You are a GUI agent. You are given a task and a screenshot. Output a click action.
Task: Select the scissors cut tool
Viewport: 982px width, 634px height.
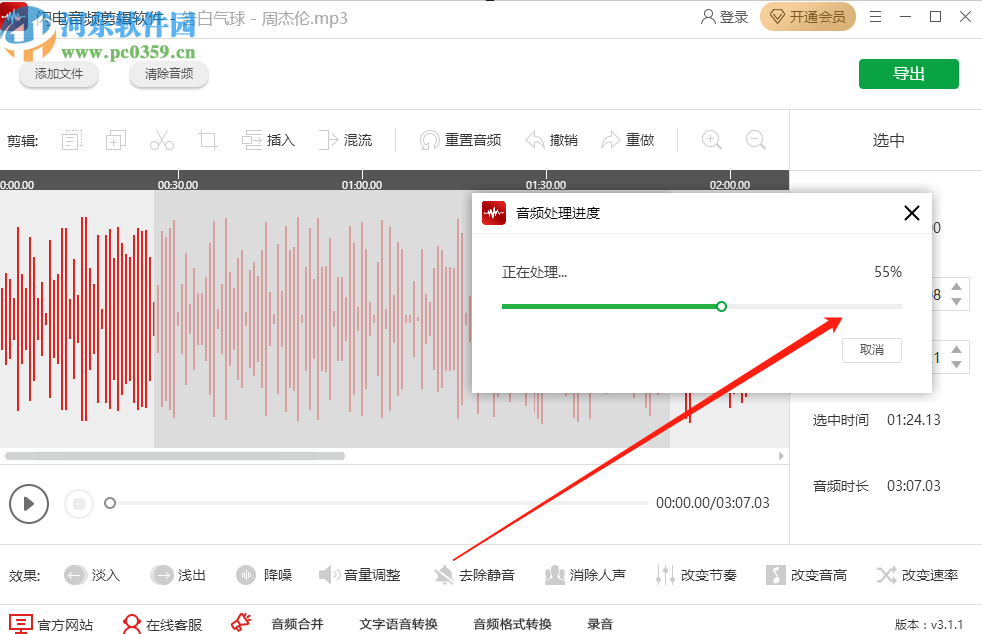tap(162, 140)
